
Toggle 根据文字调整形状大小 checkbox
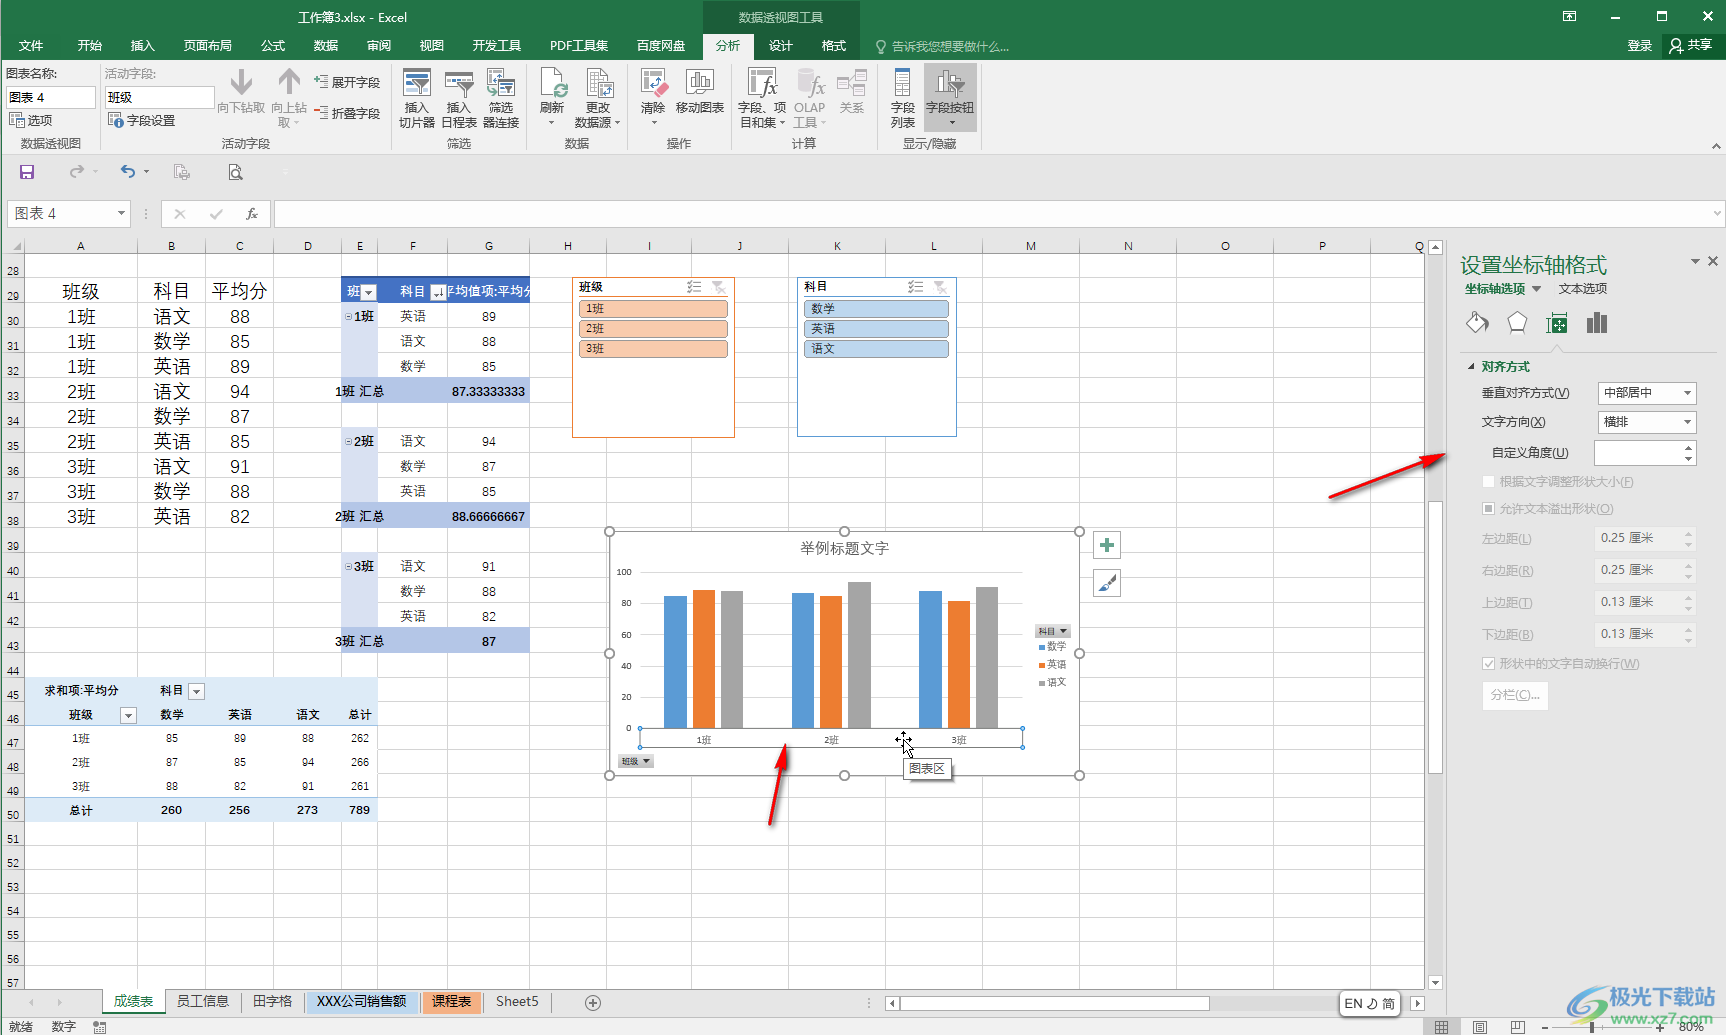[1489, 482]
